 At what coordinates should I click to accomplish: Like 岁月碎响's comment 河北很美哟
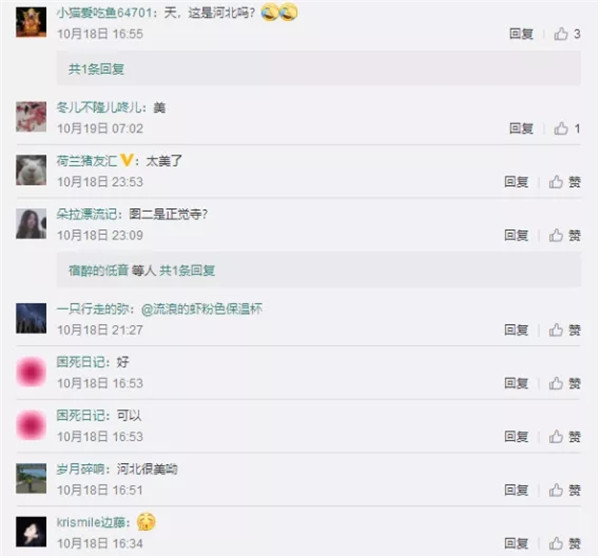pos(556,490)
